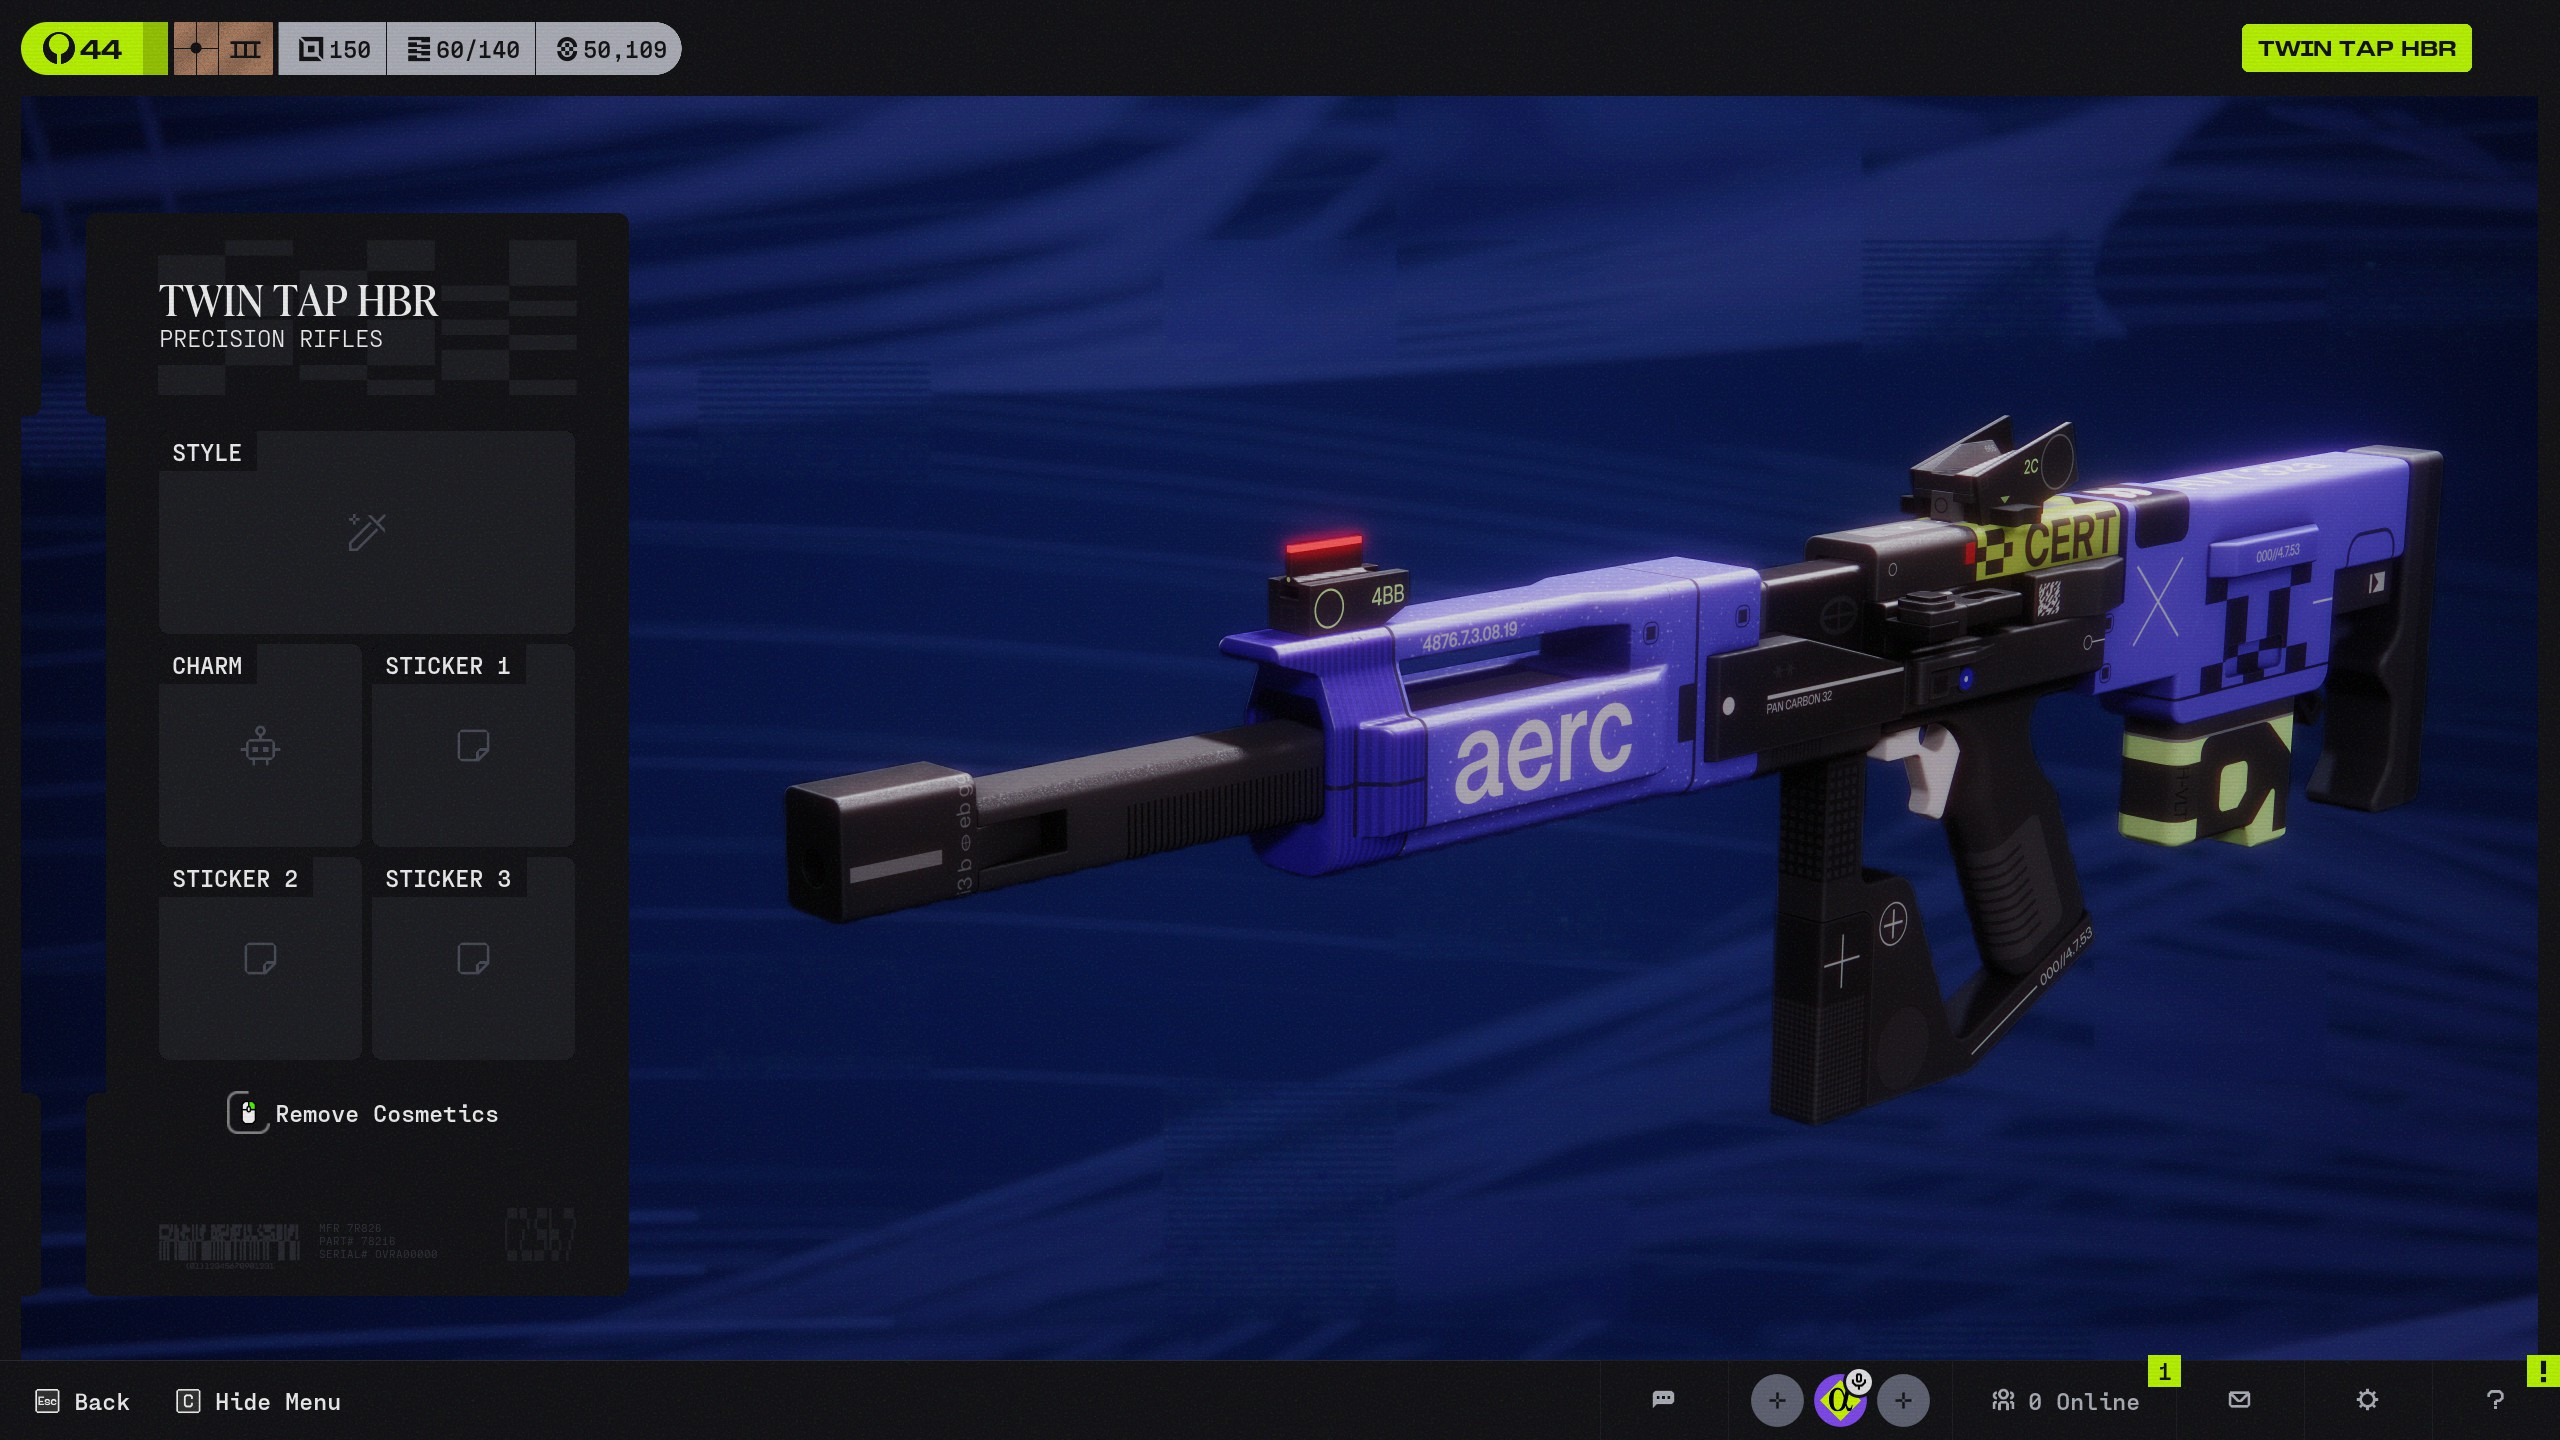Click the right add squad member plus

pyautogui.click(x=1902, y=1401)
